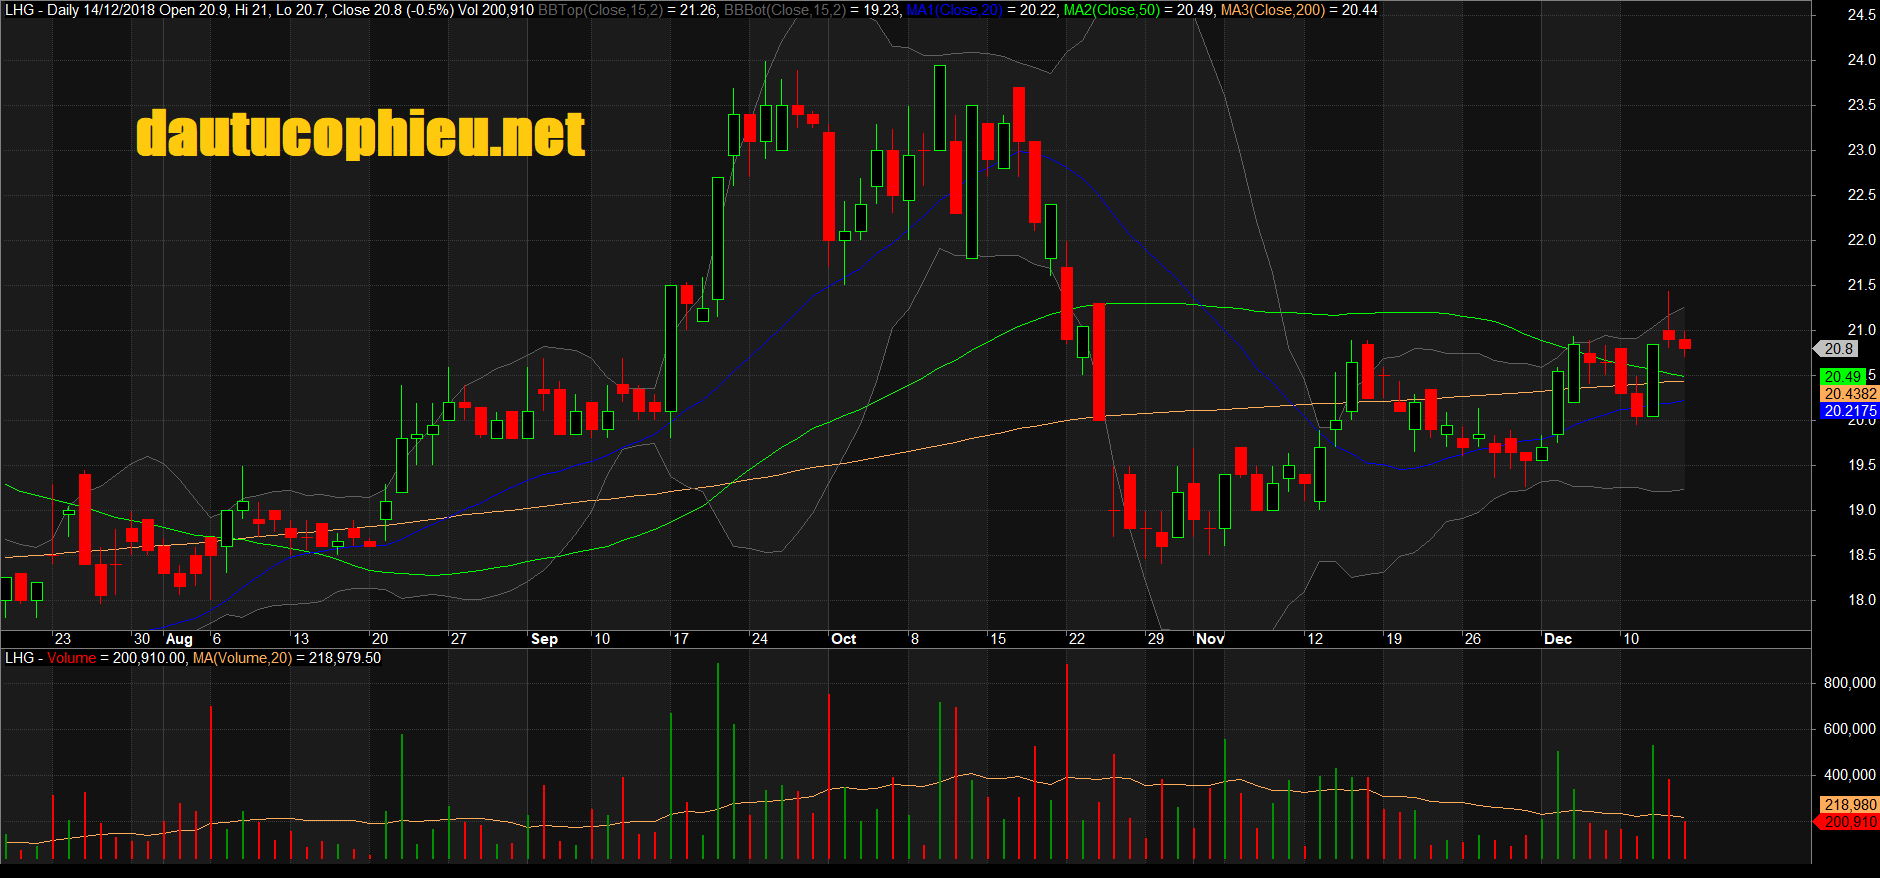Click the 22.5 price axis label
The height and width of the screenshot is (878, 1880).
click(1861, 195)
